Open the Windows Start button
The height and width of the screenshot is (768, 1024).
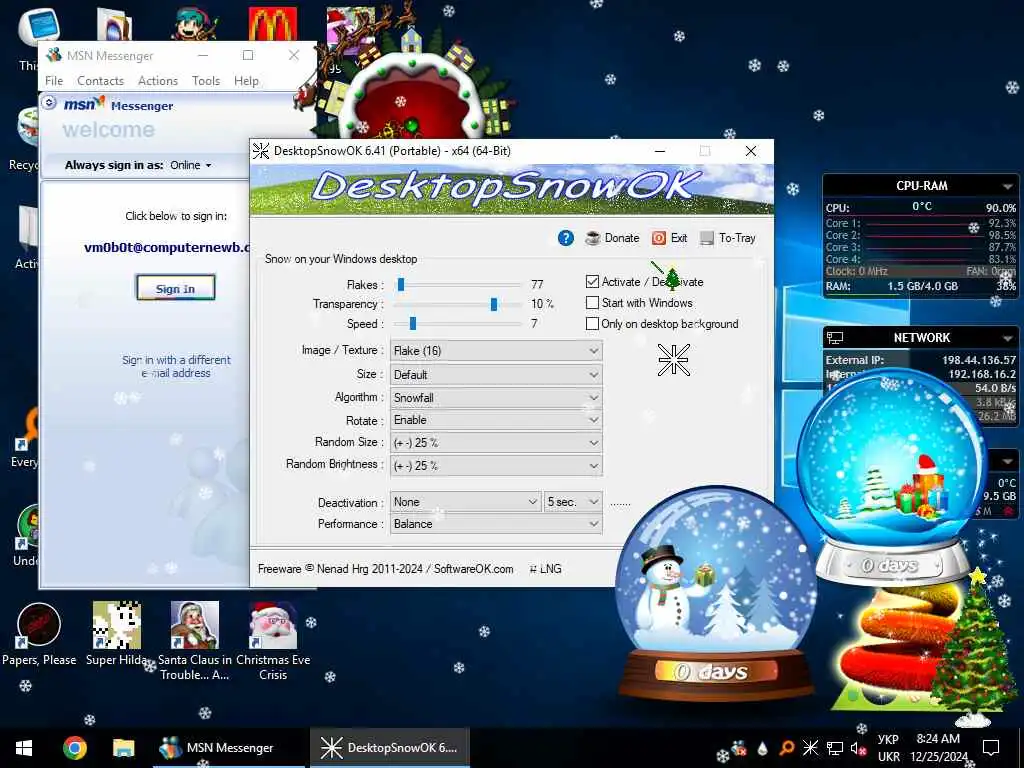[x=24, y=748]
